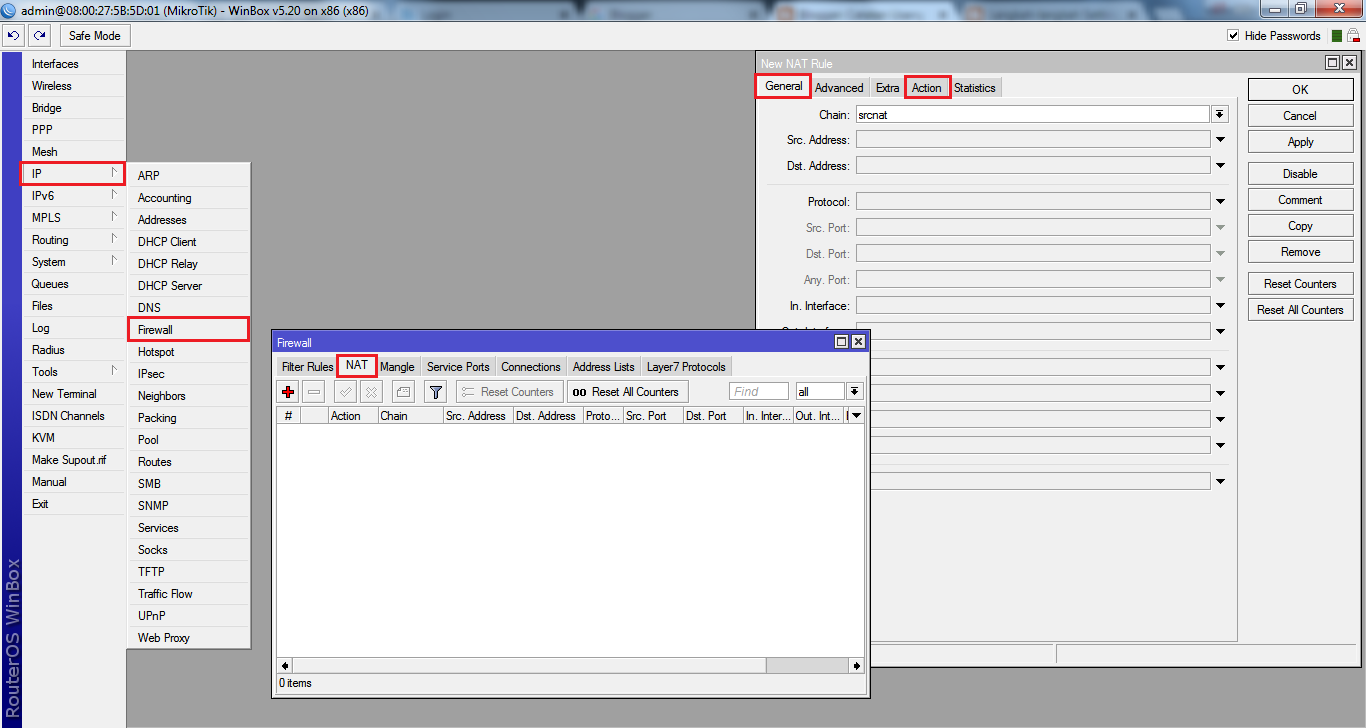This screenshot has width=1366, height=728.
Task: Select the NAT tab in Firewall window
Action: [x=357, y=366]
